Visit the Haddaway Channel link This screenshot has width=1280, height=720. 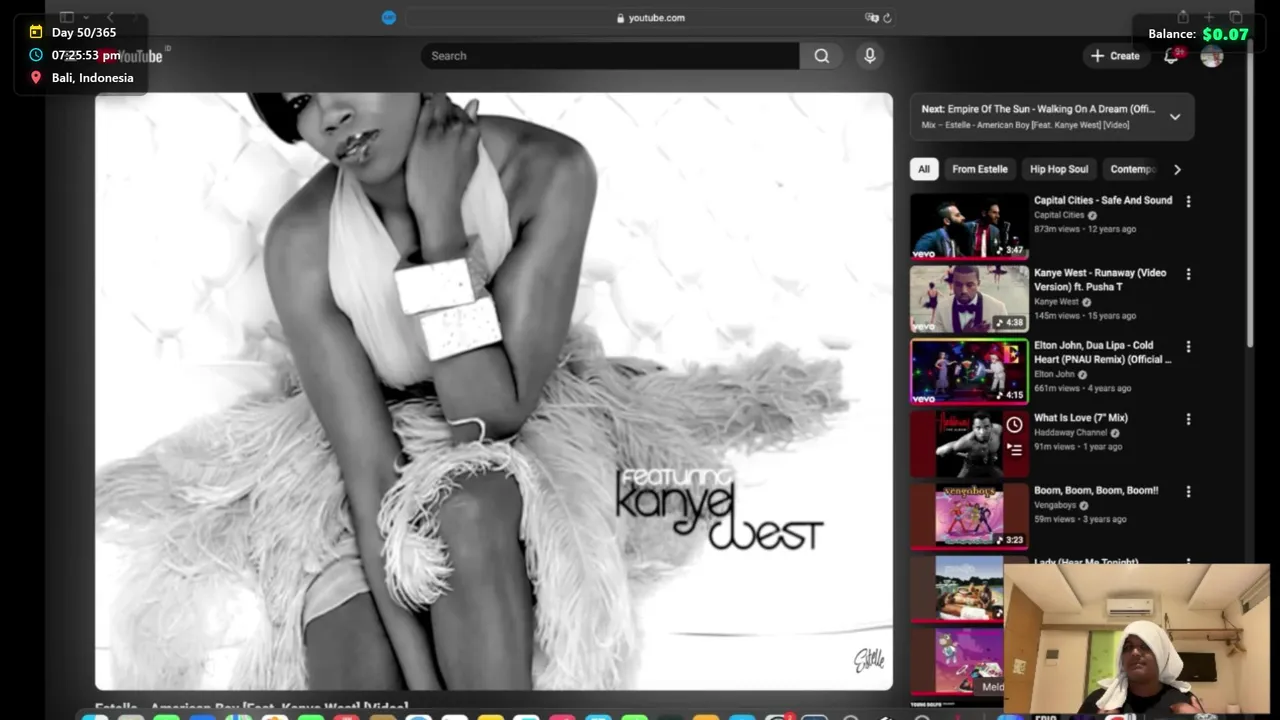[x=1070, y=433]
